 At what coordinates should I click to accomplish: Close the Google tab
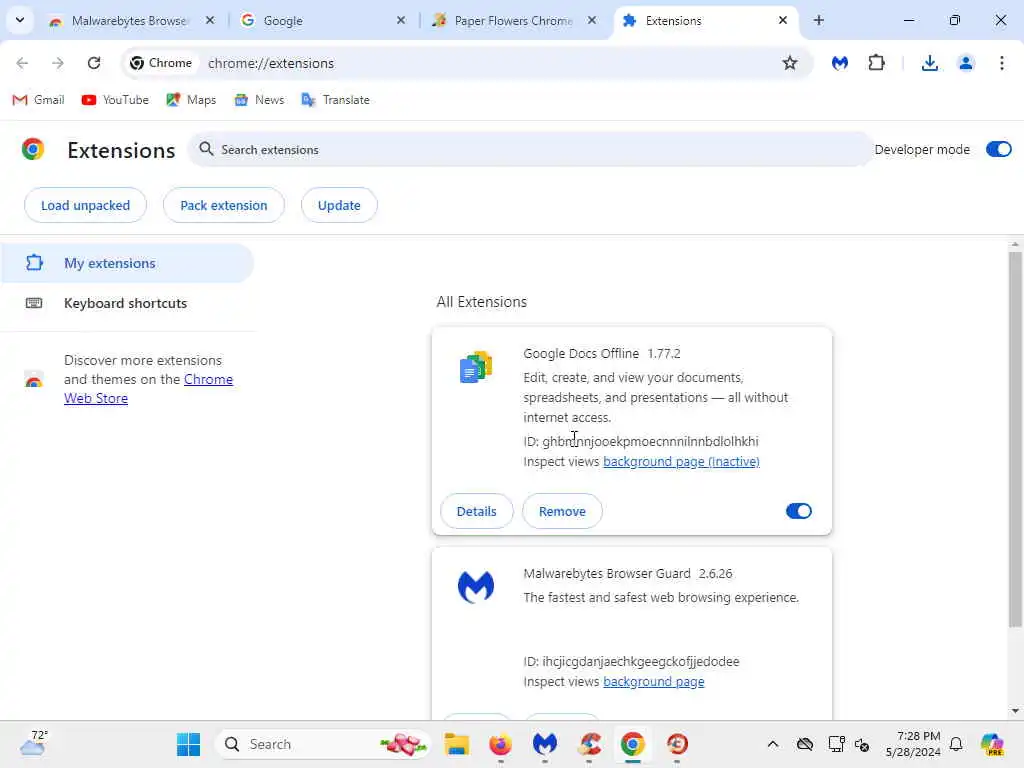click(x=401, y=20)
